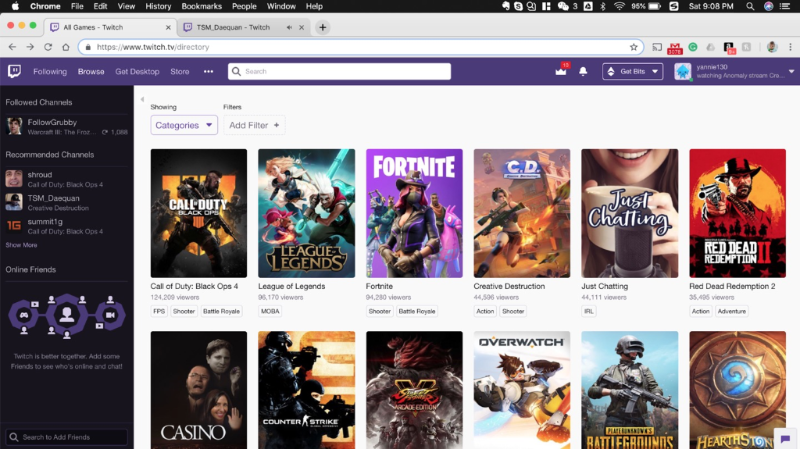Open Call of Duty: Black Ops 4 cover
Screen dimensions: 800x449
tap(198, 213)
